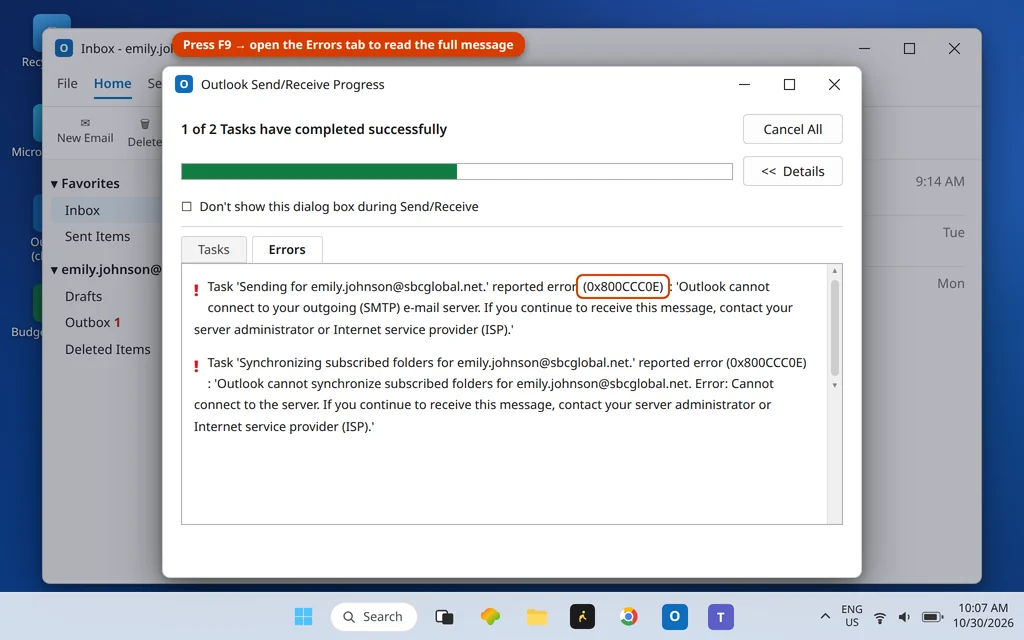Image resolution: width=1024 pixels, height=640 pixels.
Task: Maximize the Outlook Inbox window
Action: click(x=909, y=48)
